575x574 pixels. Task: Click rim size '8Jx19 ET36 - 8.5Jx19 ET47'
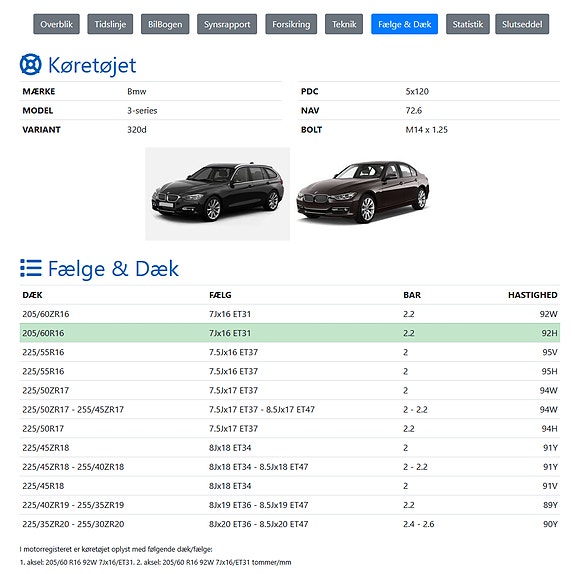point(259,505)
